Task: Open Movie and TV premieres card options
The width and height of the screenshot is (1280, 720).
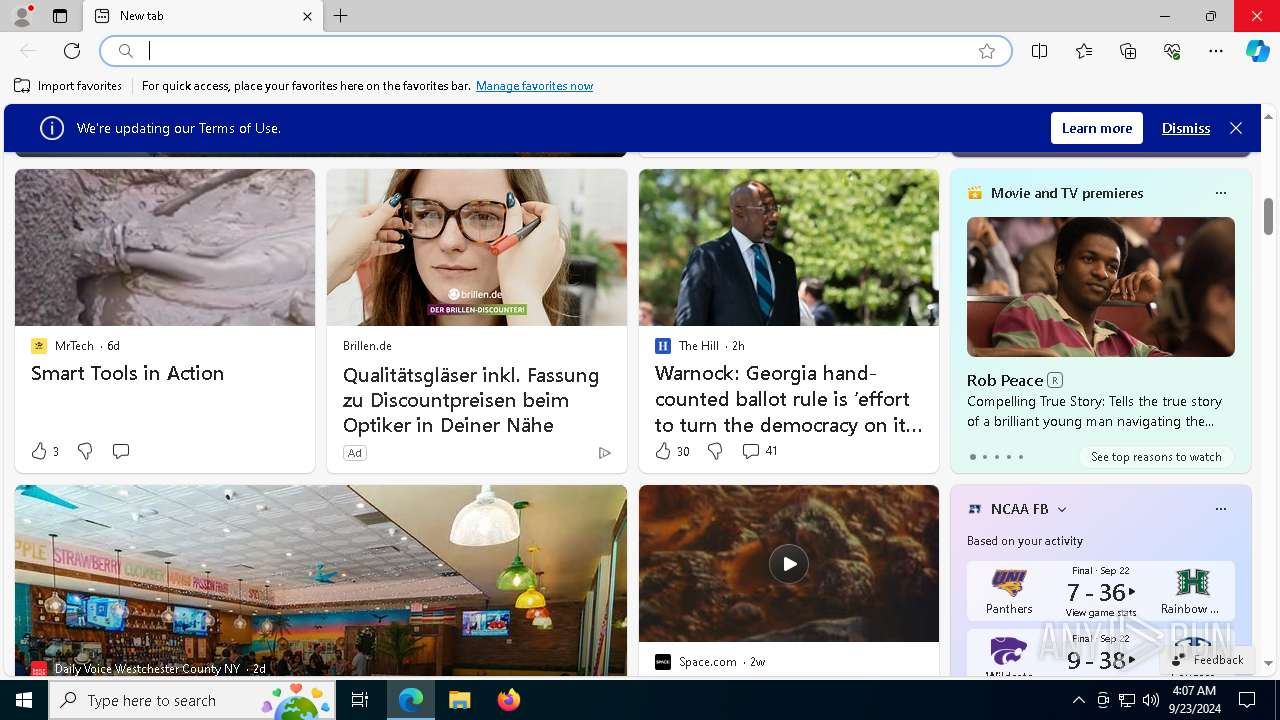Action: click(1220, 193)
